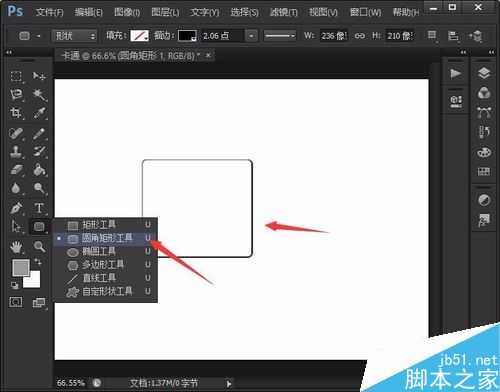Screen dimensions: 500x392
Task: Select the Path Selection tool
Action: (x=16, y=227)
